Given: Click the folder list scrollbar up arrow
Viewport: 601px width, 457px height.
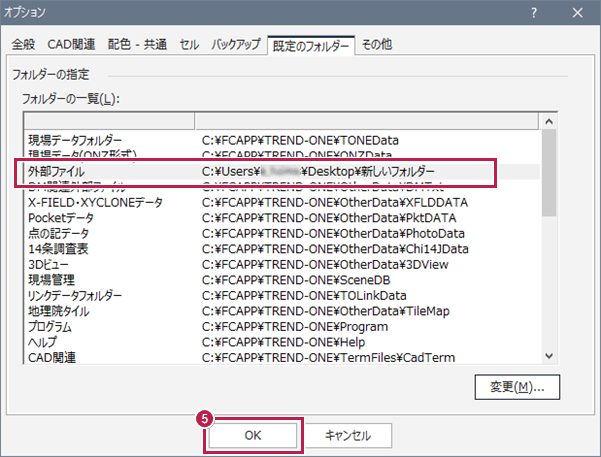Looking at the screenshot, I should [x=549, y=121].
